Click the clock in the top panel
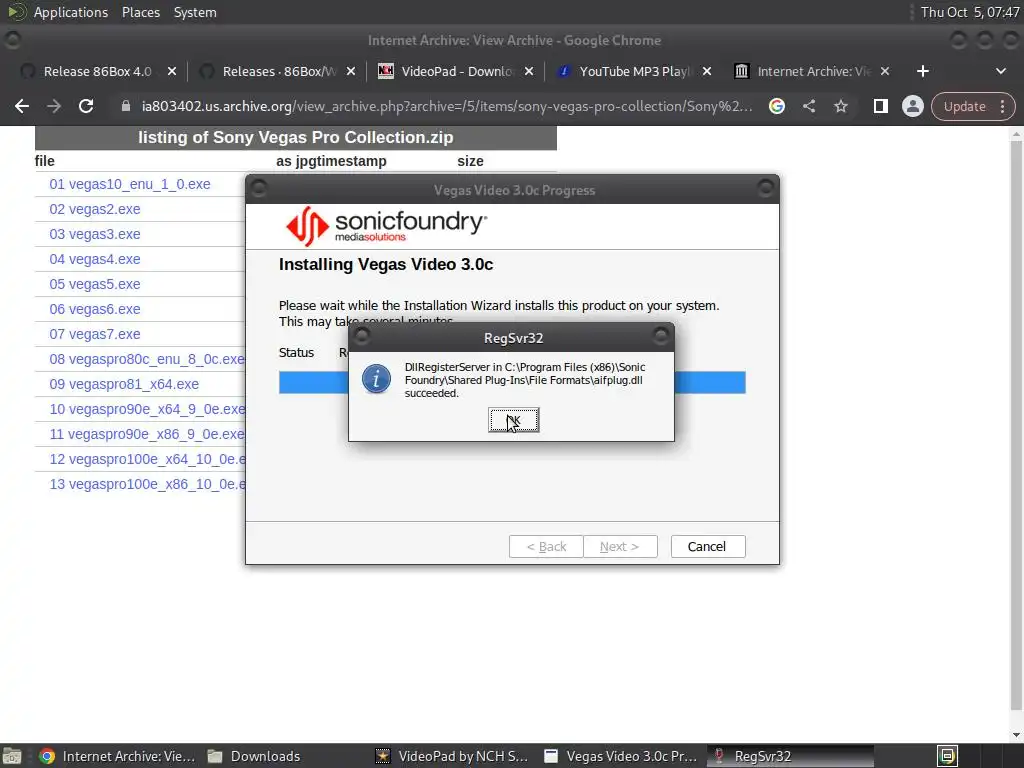The width and height of the screenshot is (1024, 768). click(970, 12)
